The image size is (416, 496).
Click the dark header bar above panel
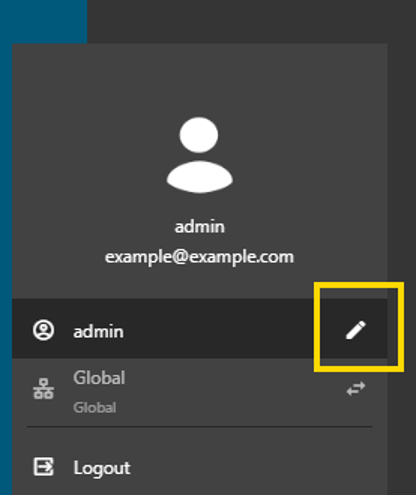pos(252,22)
